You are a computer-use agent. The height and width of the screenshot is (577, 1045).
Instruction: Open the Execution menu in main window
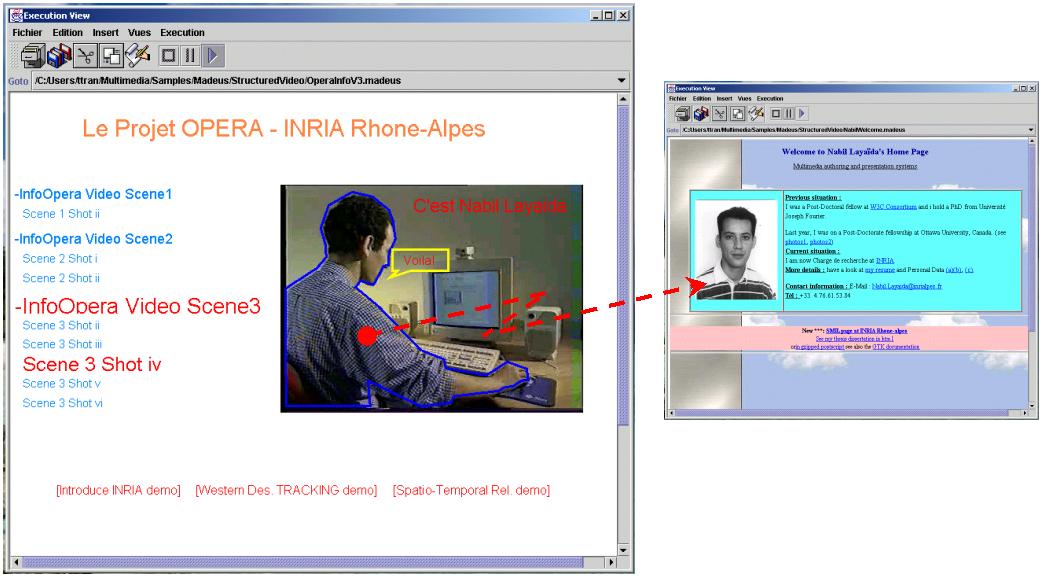tap(182, 33)
